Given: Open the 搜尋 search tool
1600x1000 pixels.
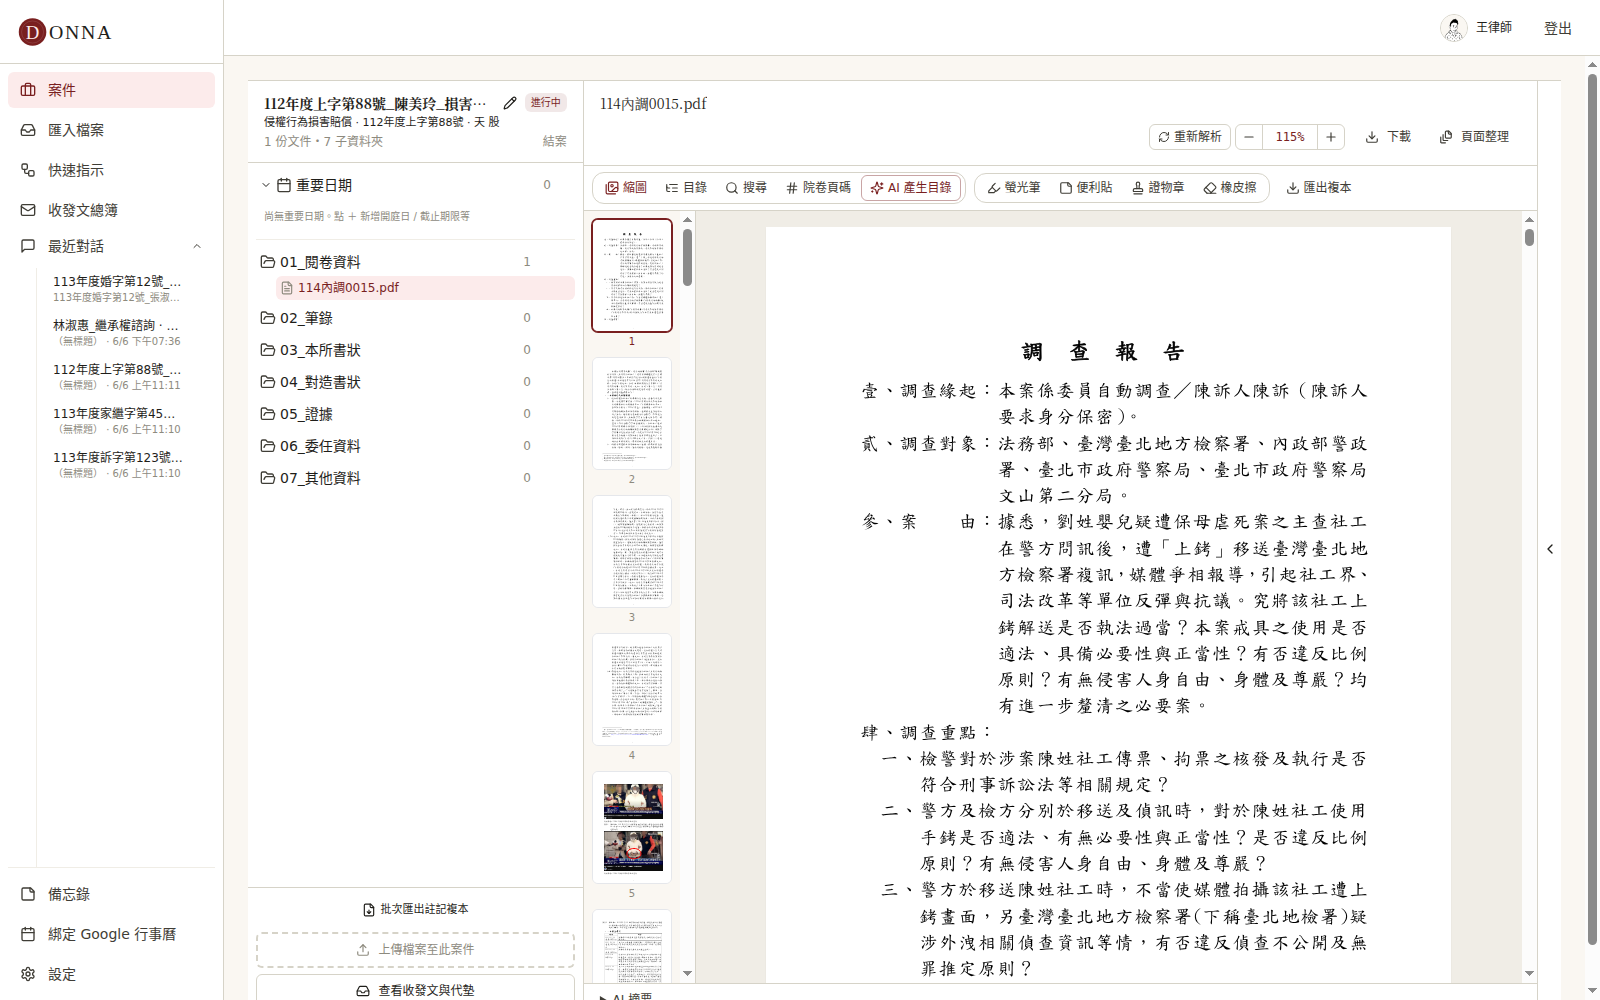Looking at the screenshot, I should pyautogui.click(x=746, y=188).
